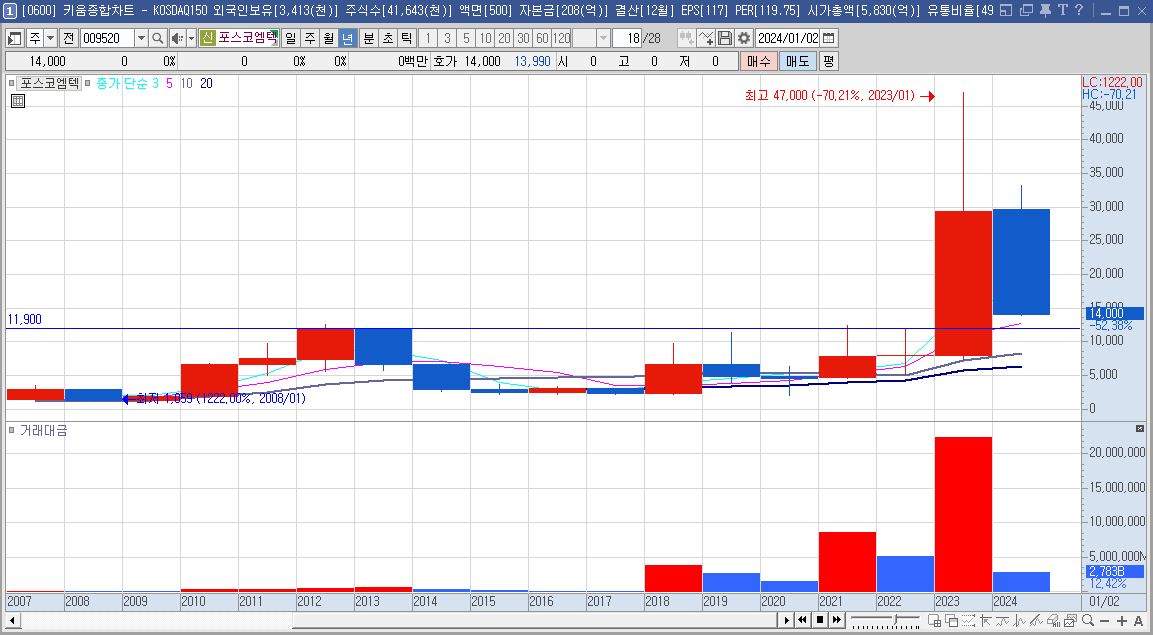
Task: Open the calendar date picker
Action: (829, 38)
